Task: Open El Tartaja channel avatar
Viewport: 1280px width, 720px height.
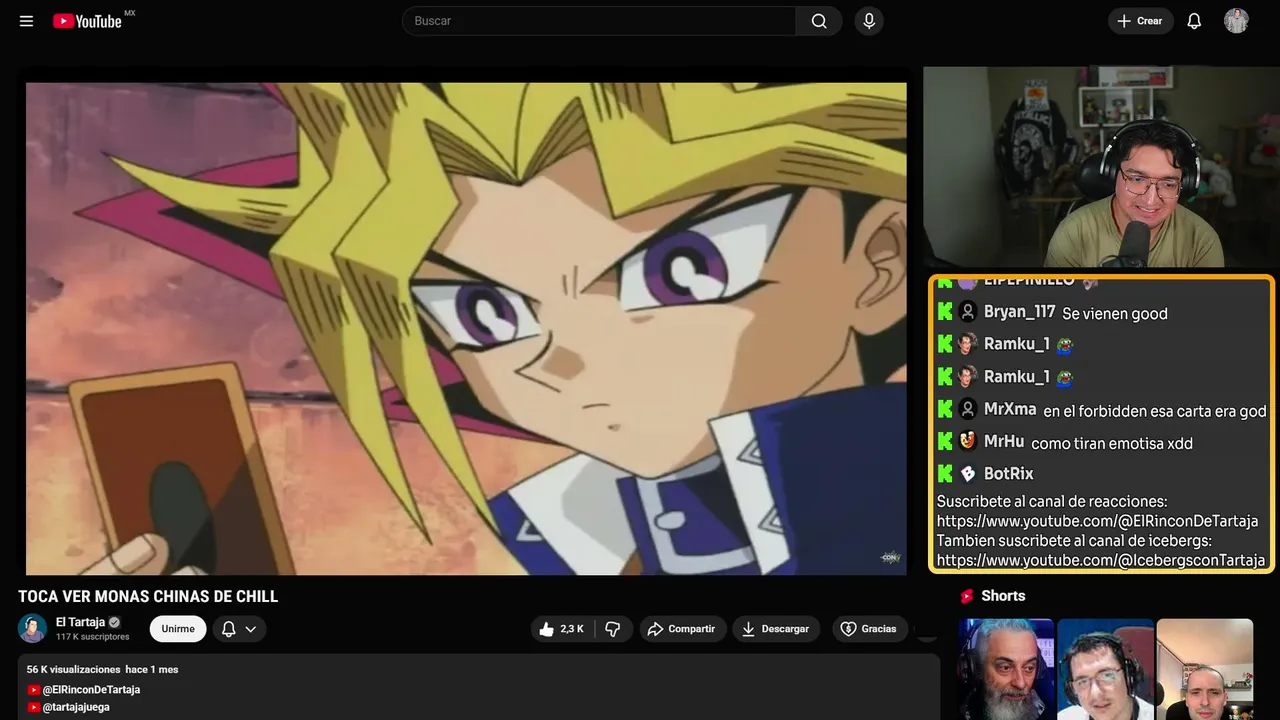Action: tap(33, 628)
